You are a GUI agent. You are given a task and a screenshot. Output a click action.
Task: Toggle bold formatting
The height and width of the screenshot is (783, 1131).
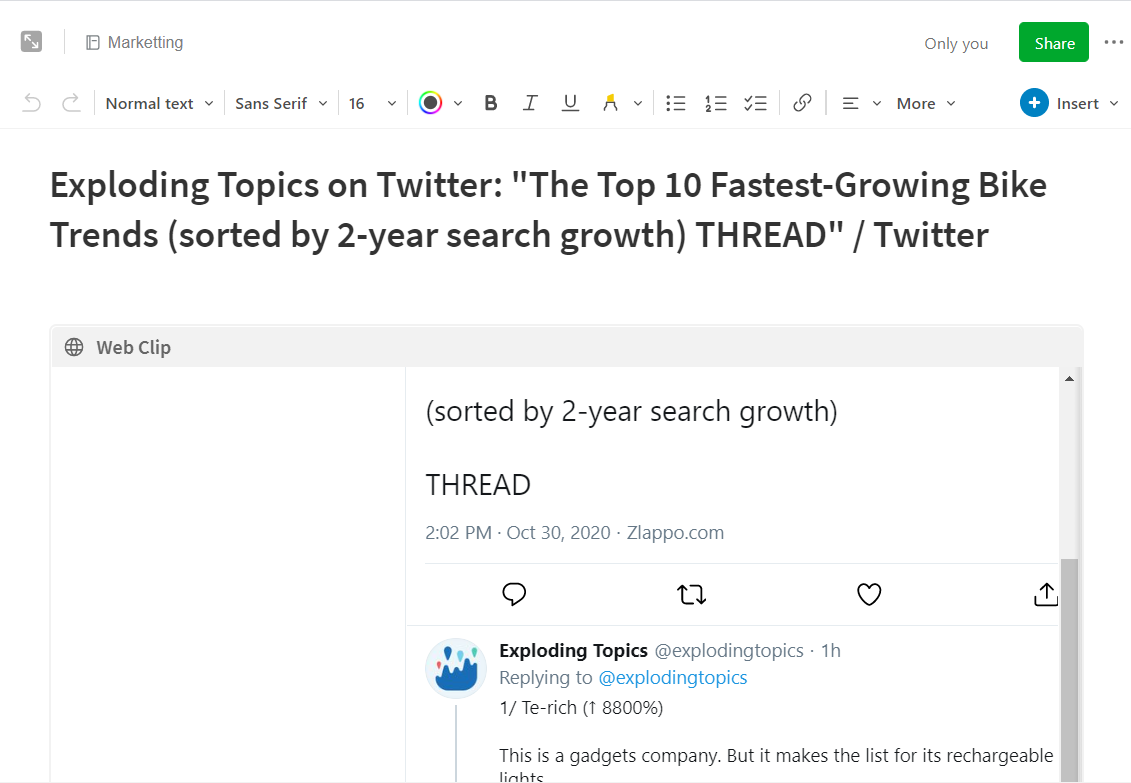pos(491,103)
